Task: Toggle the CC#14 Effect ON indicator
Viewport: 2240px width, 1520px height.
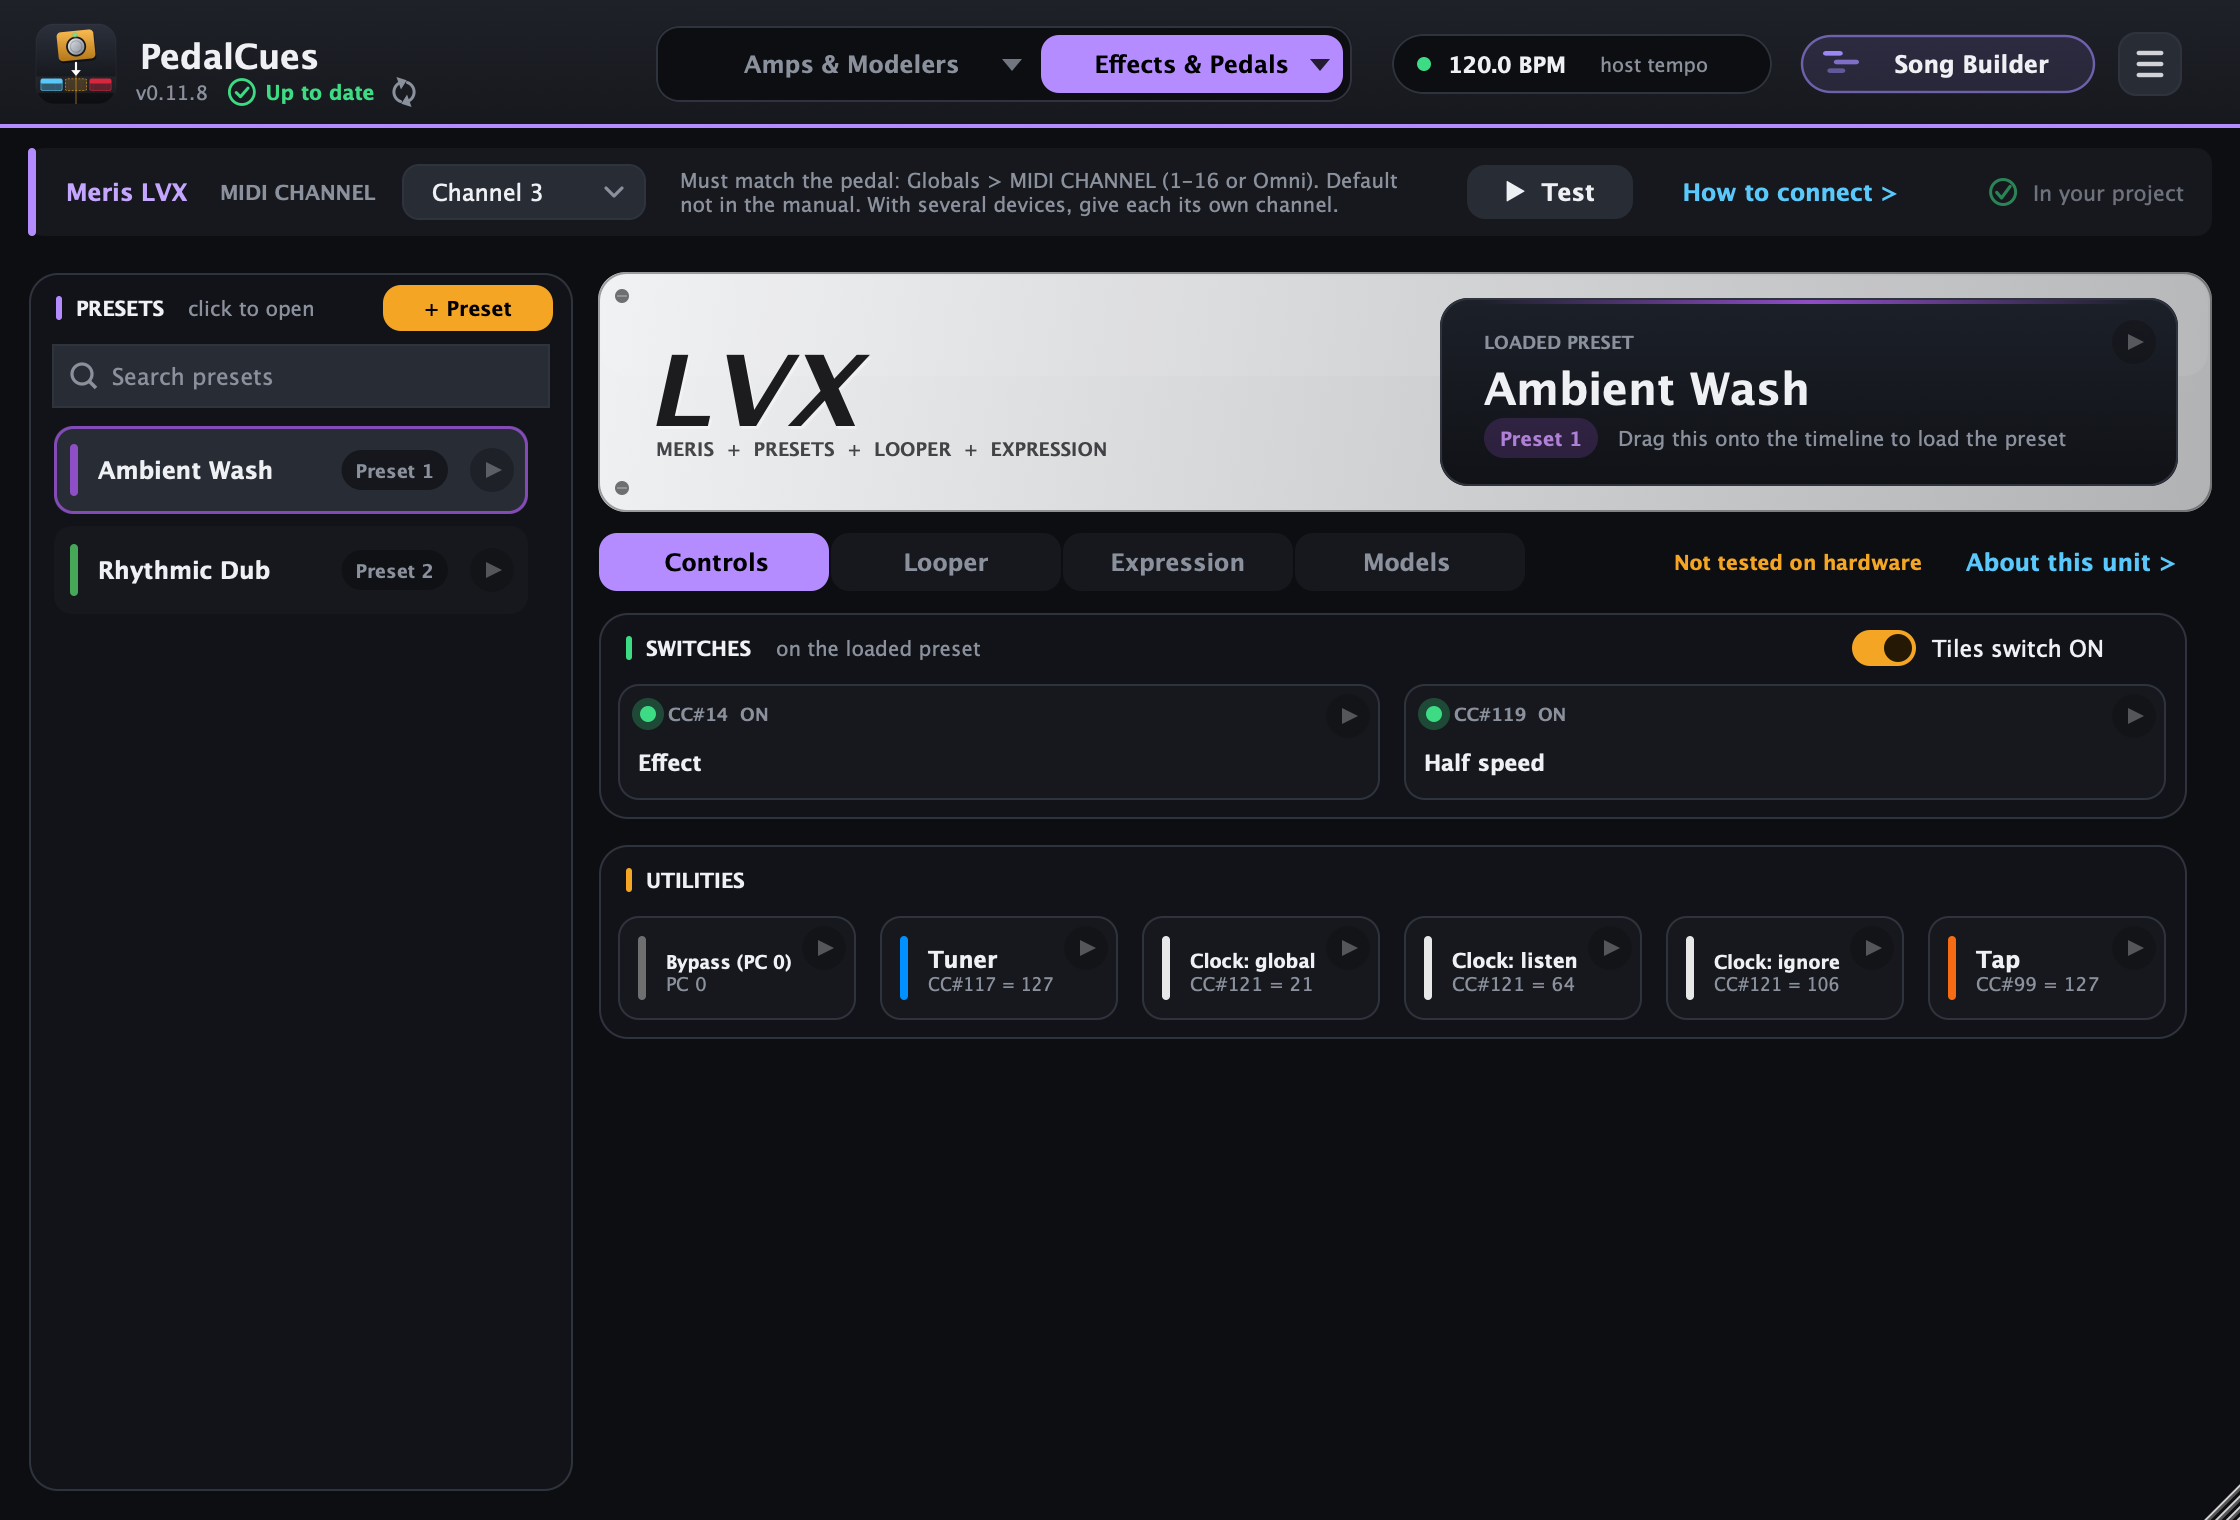Action: (648, 714)
